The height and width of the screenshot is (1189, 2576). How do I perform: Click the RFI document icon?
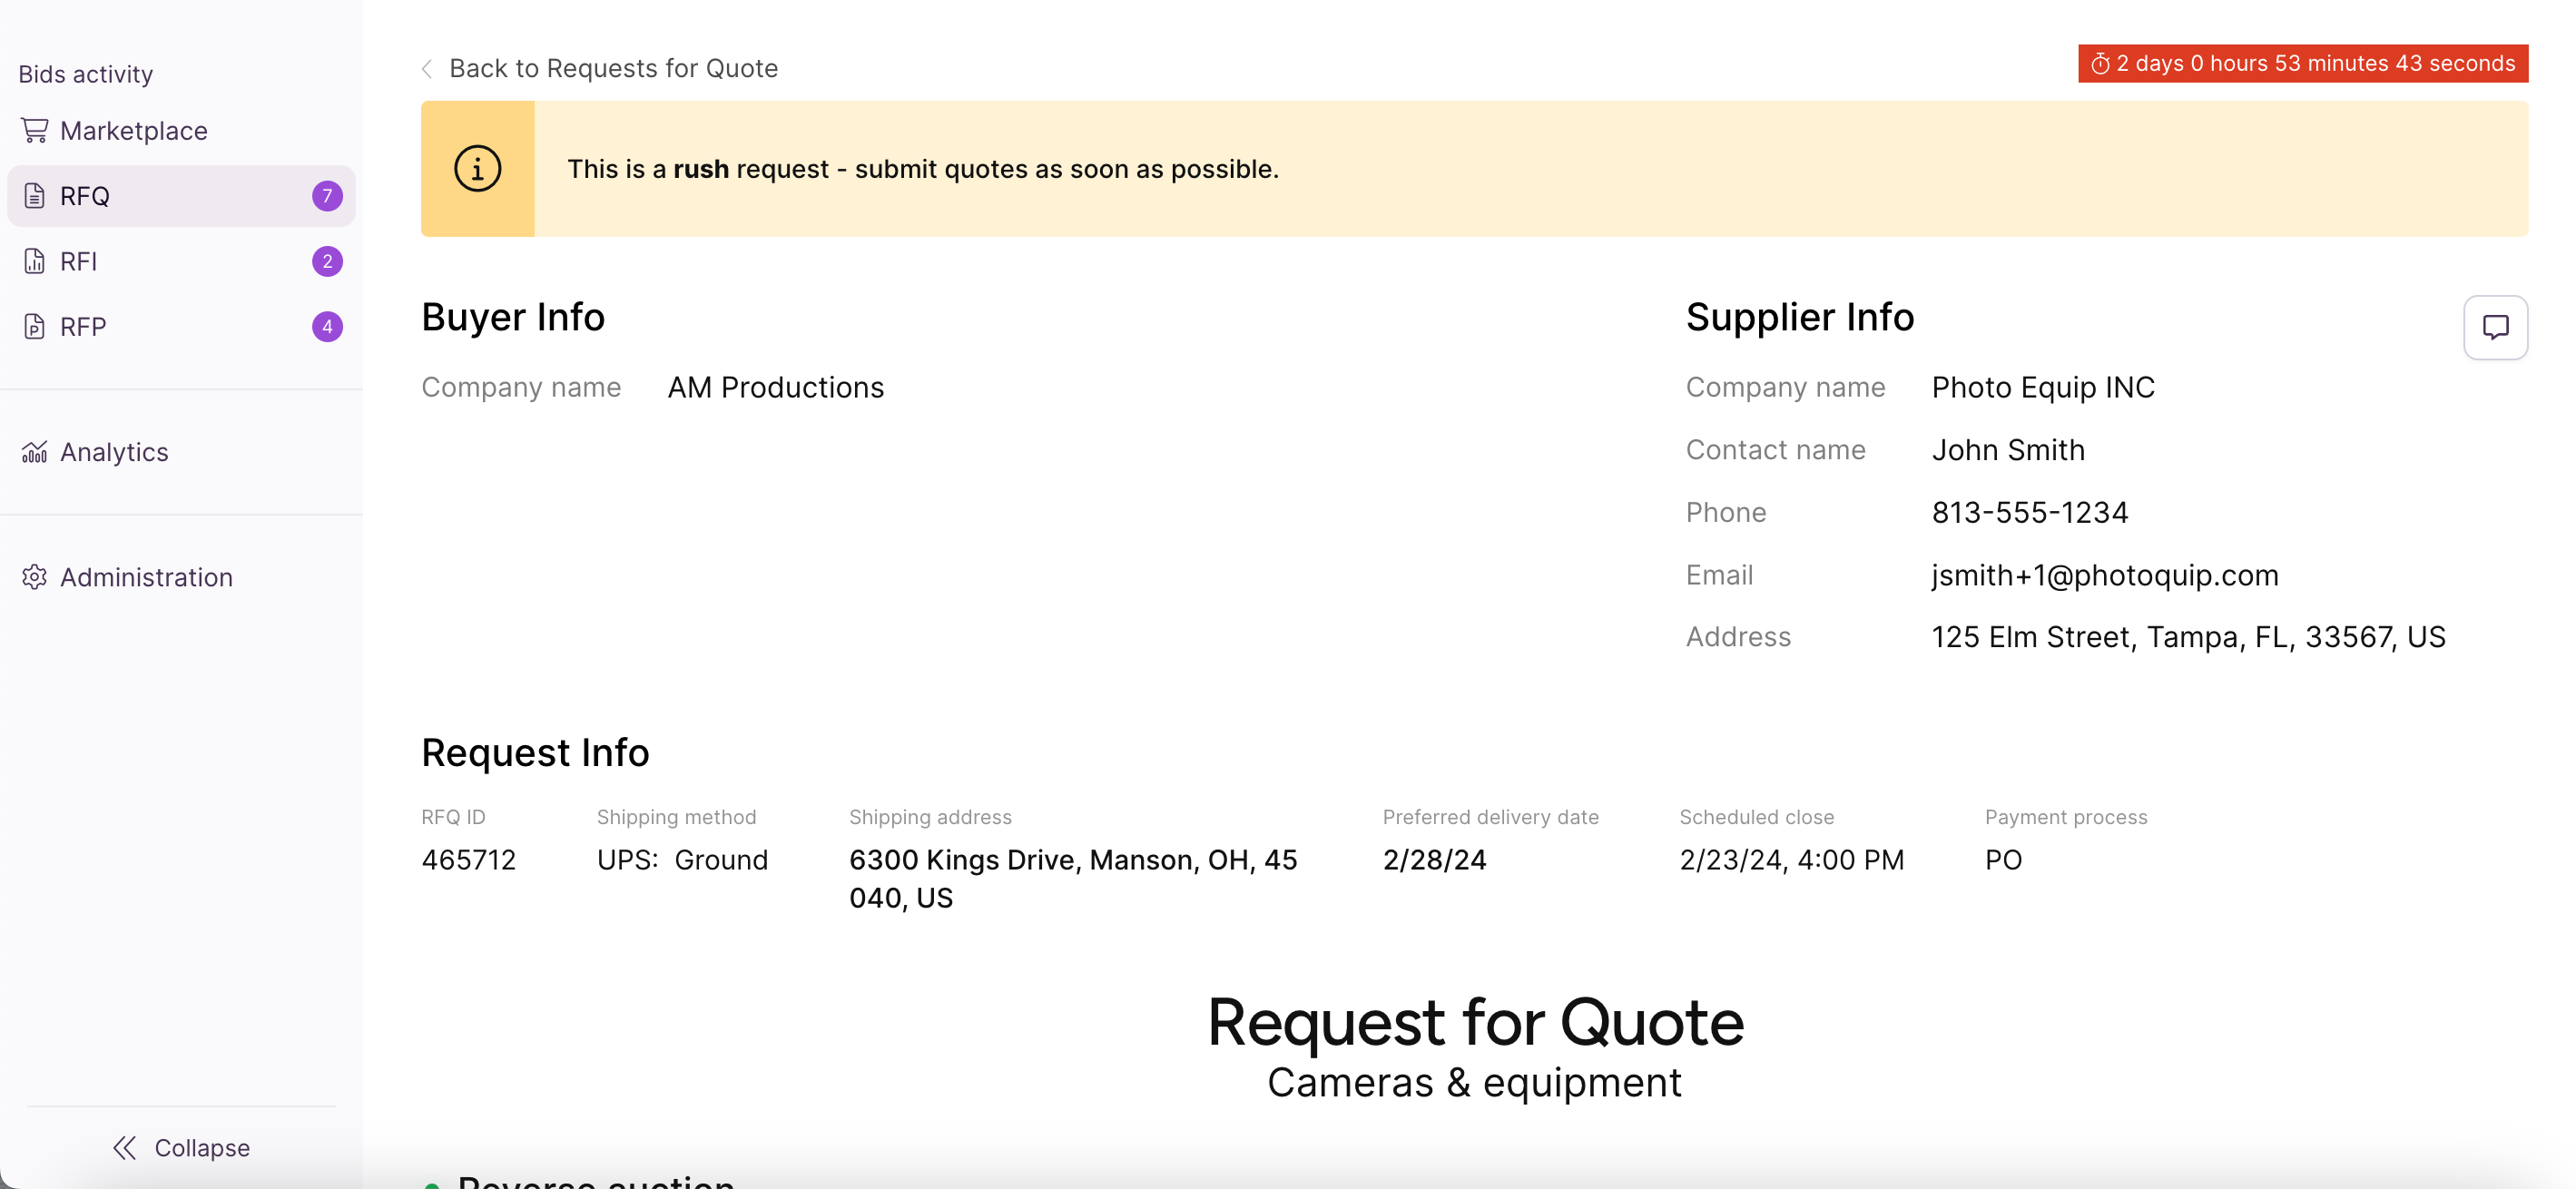tap(35, 261)
